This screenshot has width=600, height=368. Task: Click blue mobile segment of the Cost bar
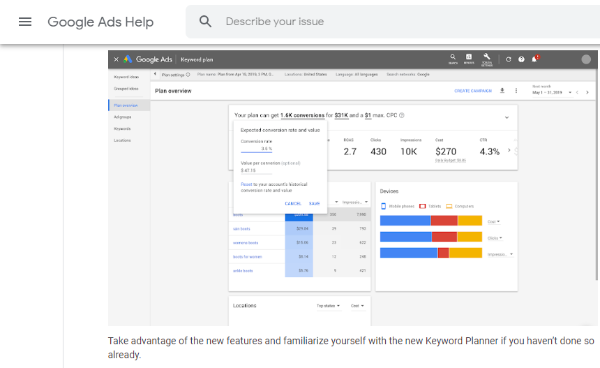pyautogui.click(x=405, y=221)
